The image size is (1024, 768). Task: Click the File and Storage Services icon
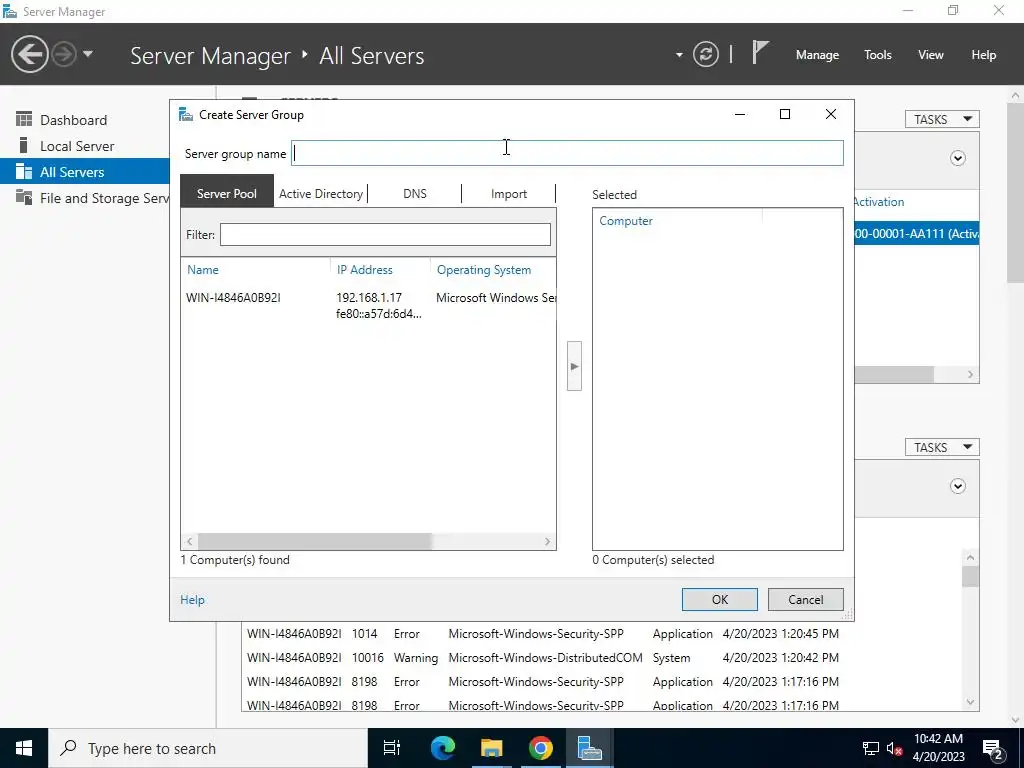click(24, 197)
